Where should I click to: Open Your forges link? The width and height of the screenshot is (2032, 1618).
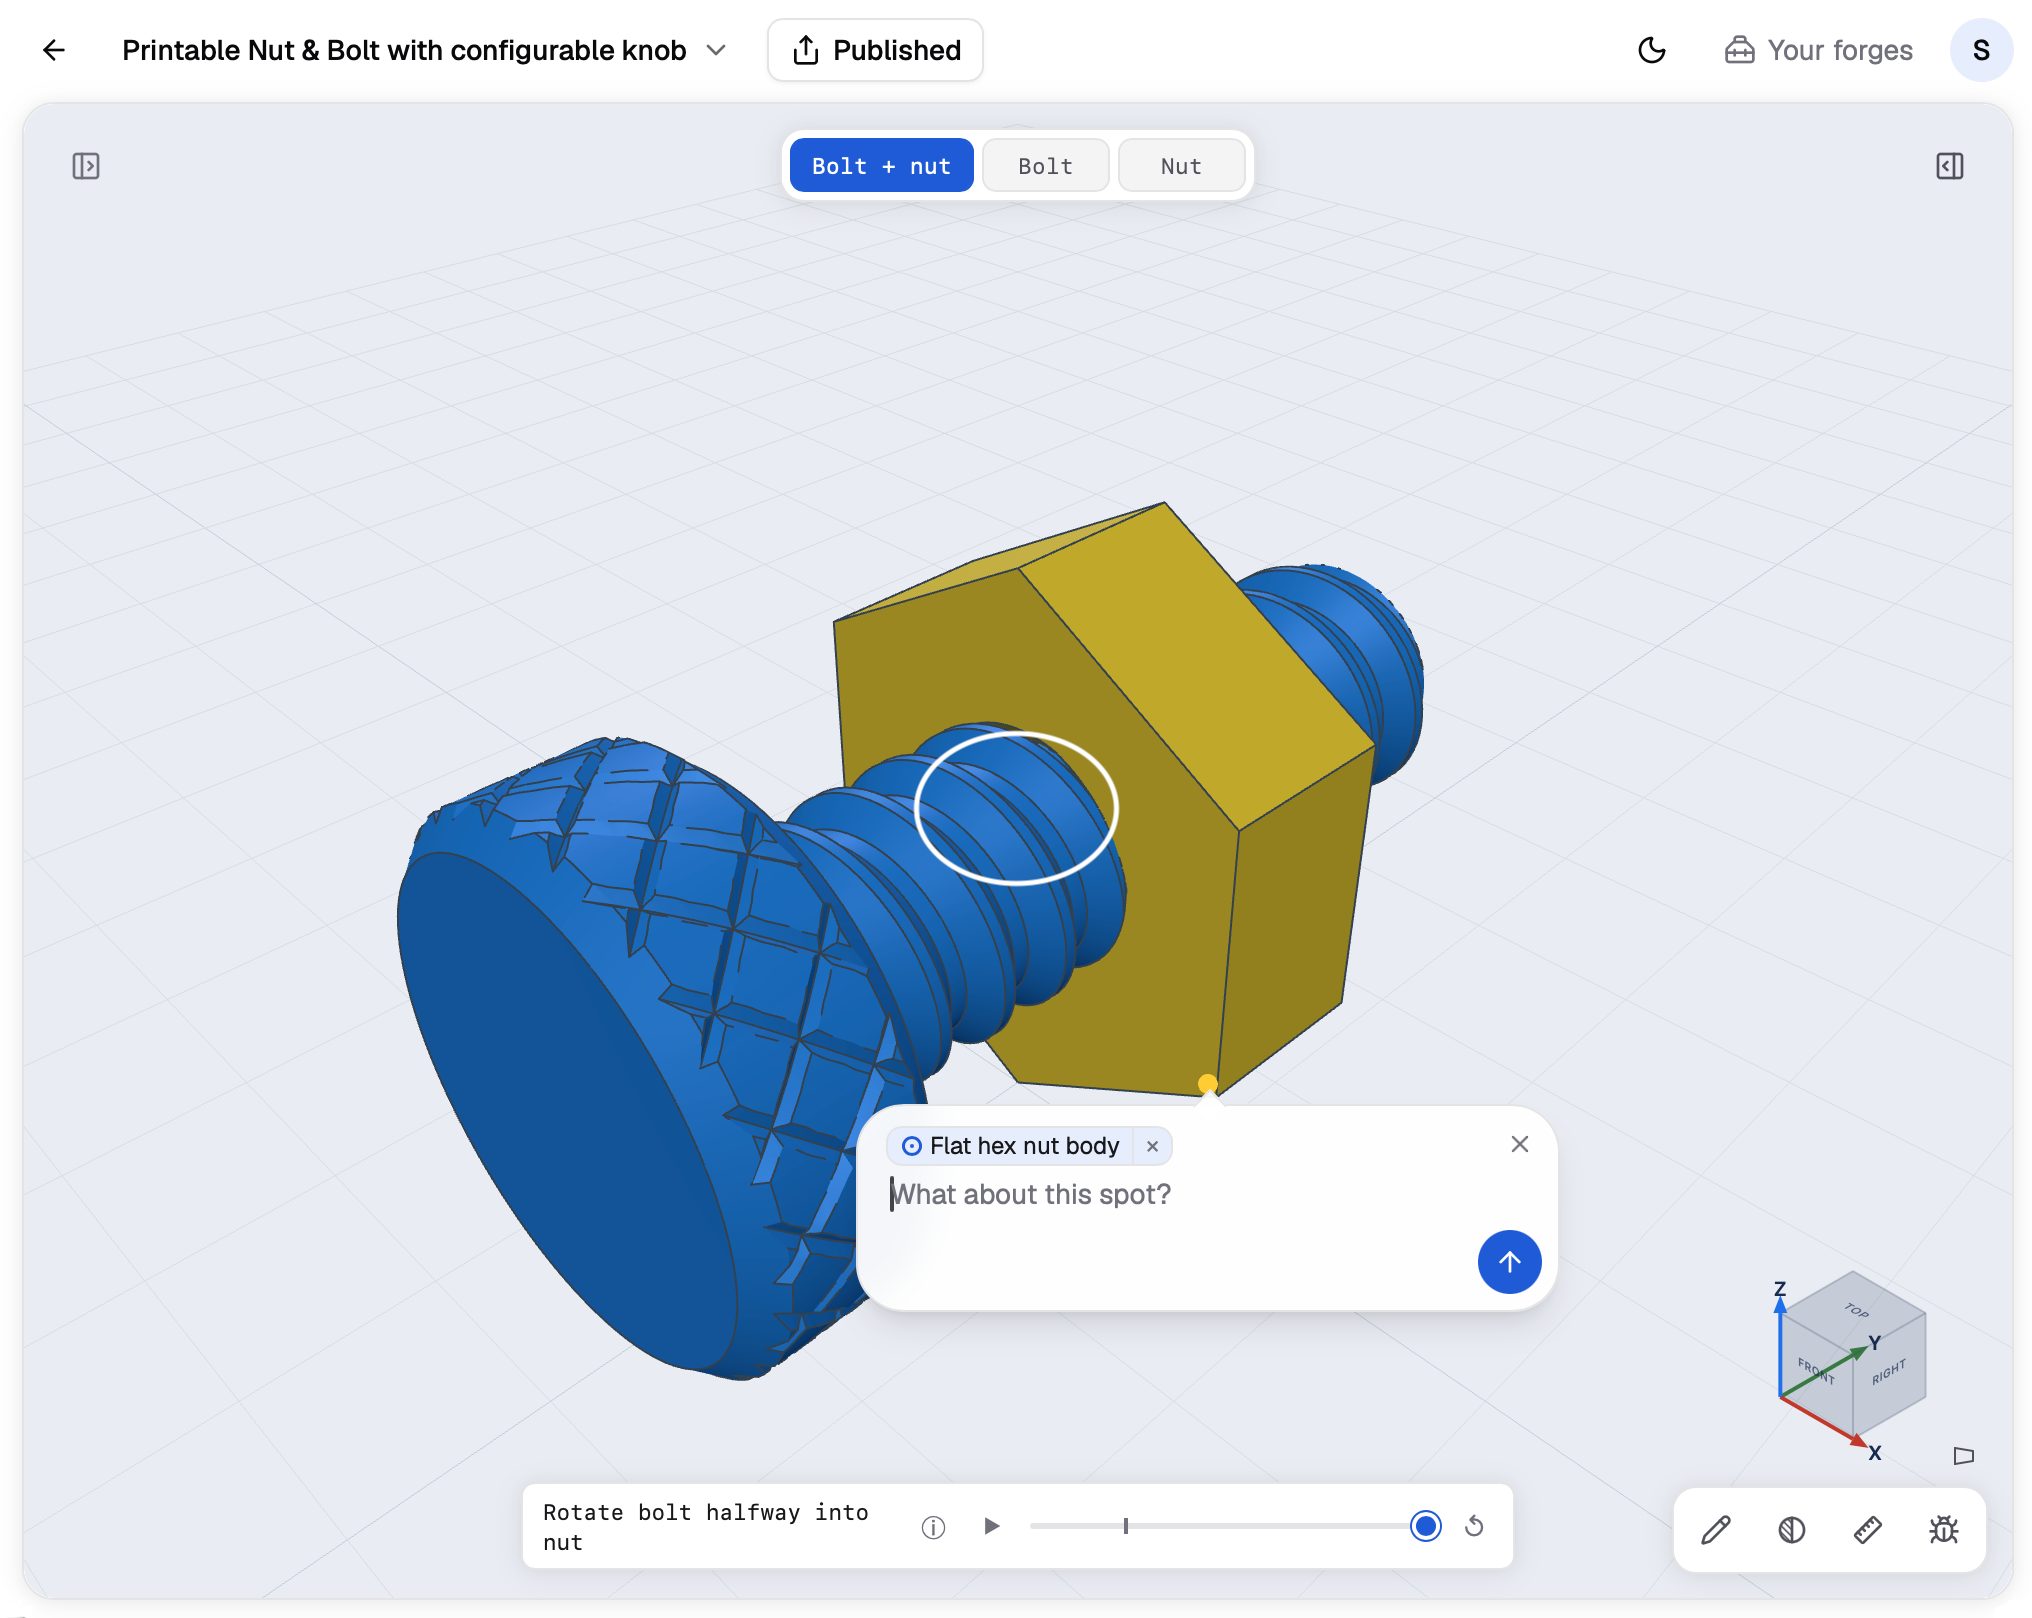[x=1819, y=50]
